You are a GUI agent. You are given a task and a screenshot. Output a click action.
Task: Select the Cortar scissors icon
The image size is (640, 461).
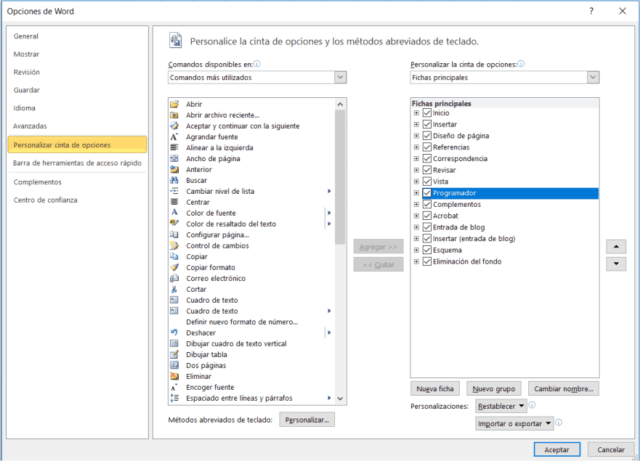pyautogui.click(x=175, y=289)
